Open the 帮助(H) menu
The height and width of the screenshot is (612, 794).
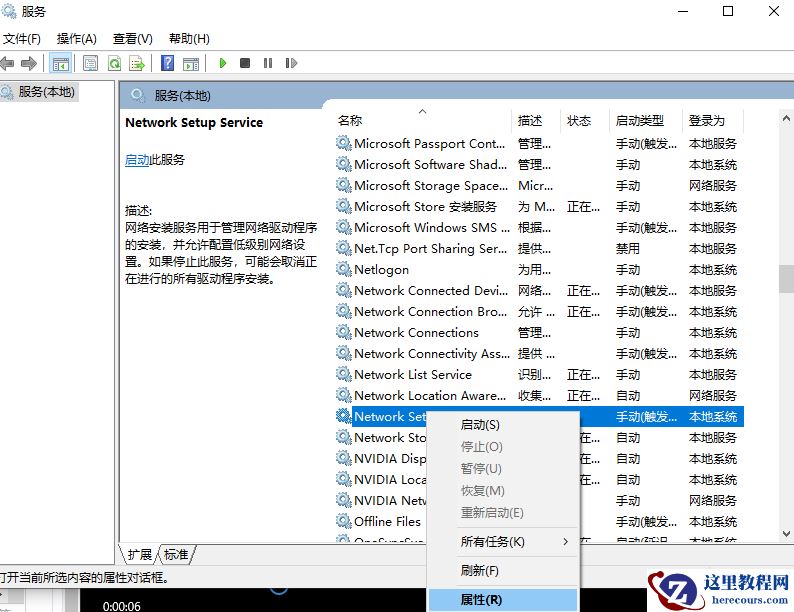click(x=189, y=39)
